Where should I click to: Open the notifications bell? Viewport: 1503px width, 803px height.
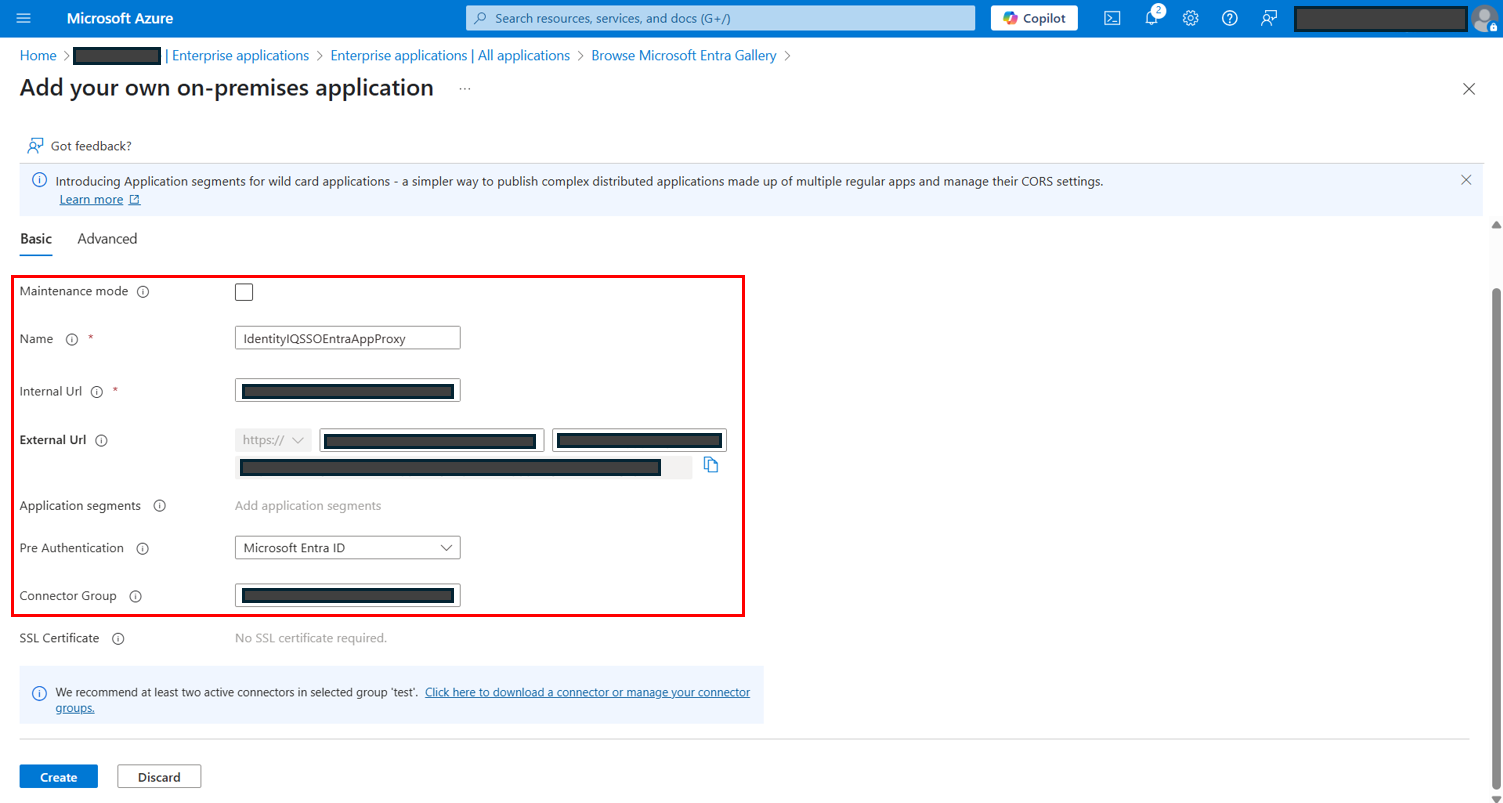click(1151, 18)
